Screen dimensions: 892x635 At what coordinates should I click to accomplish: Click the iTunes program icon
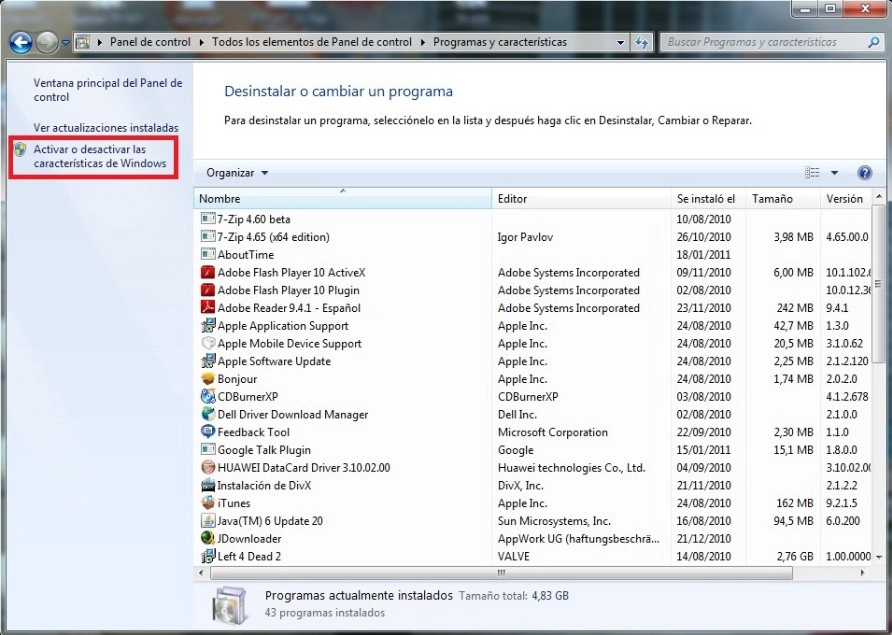[x=206, y=503]
